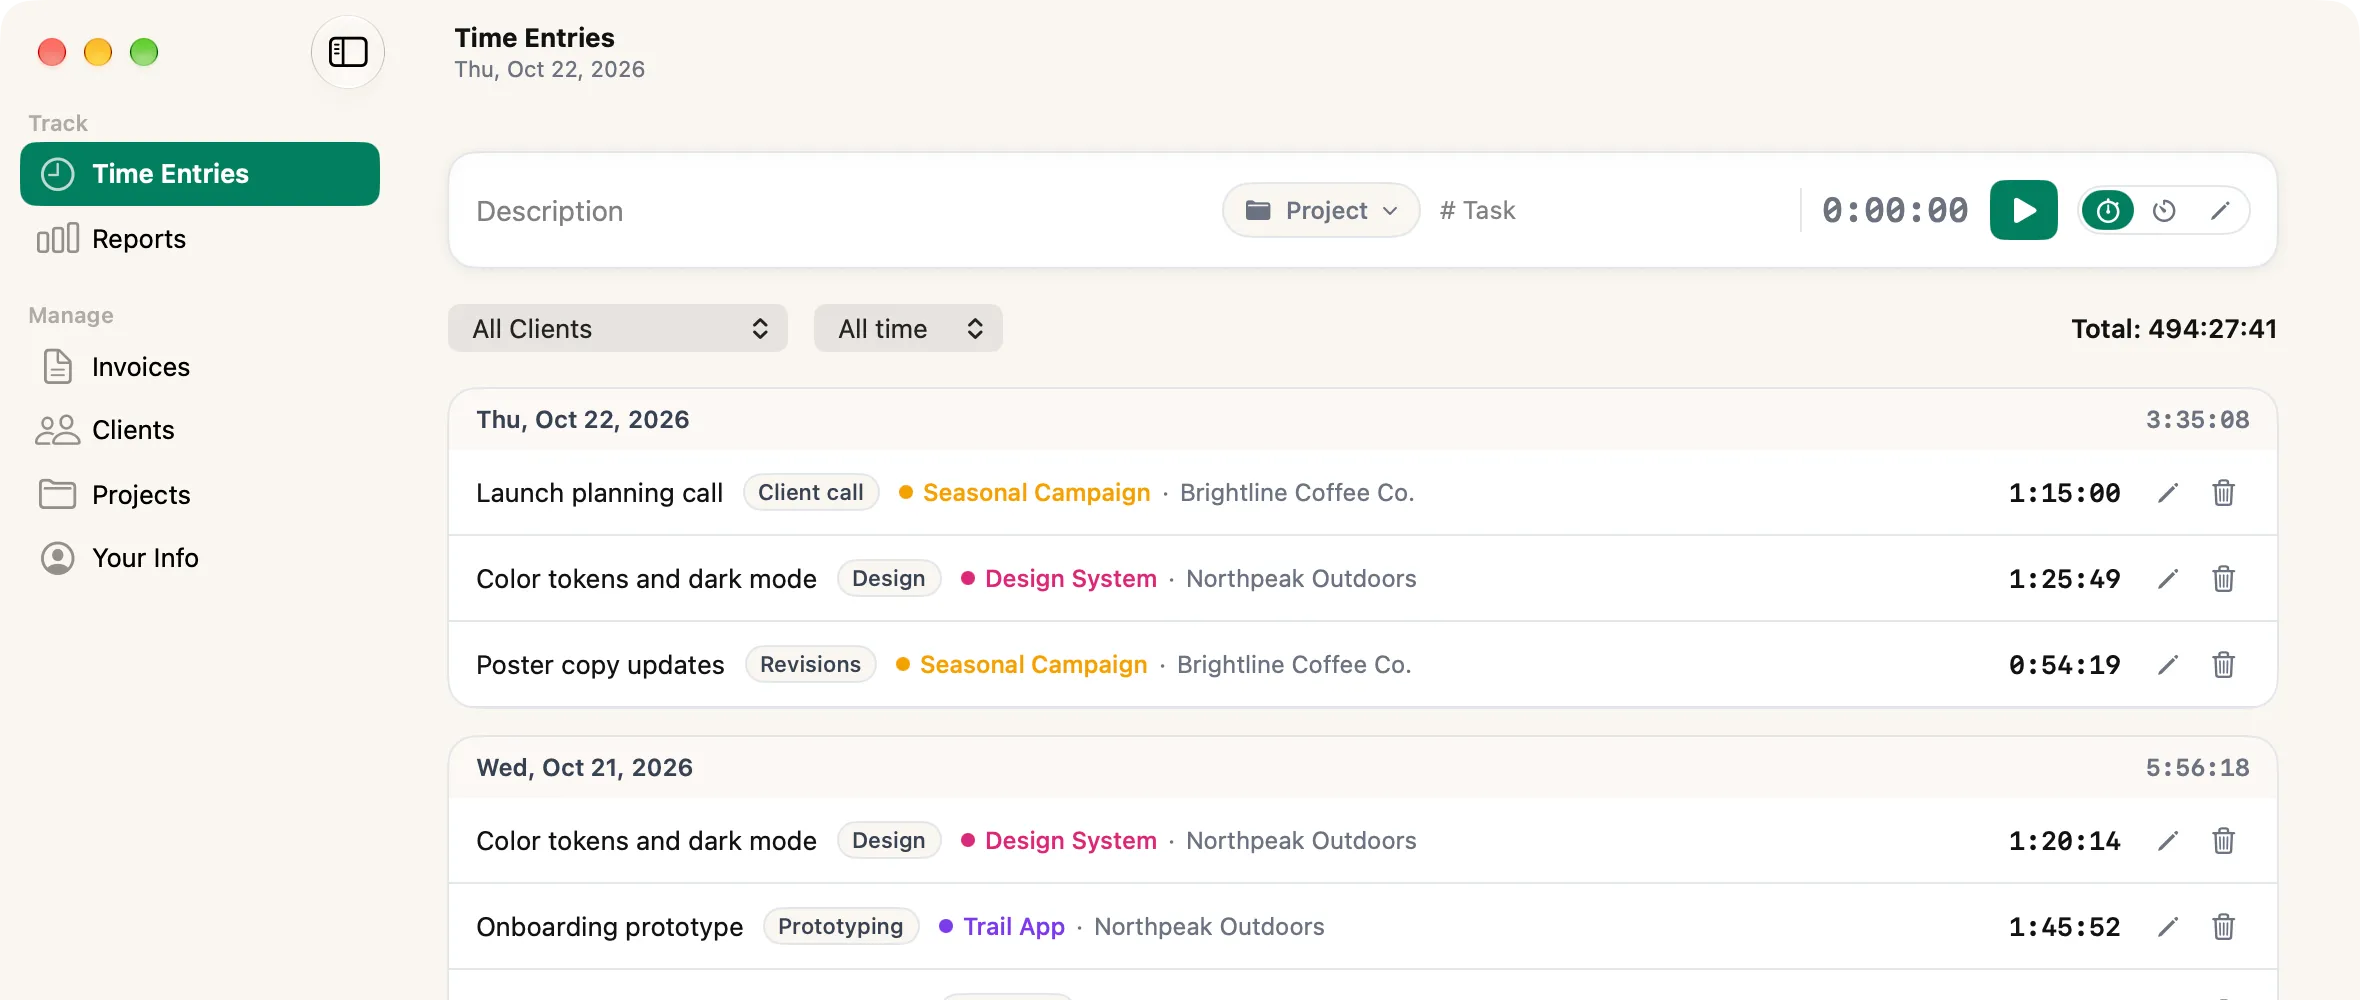2360x1000 pixels.
Task: Open Reports in sidebar
Action: pyautogui.click(x=200, y=239)
